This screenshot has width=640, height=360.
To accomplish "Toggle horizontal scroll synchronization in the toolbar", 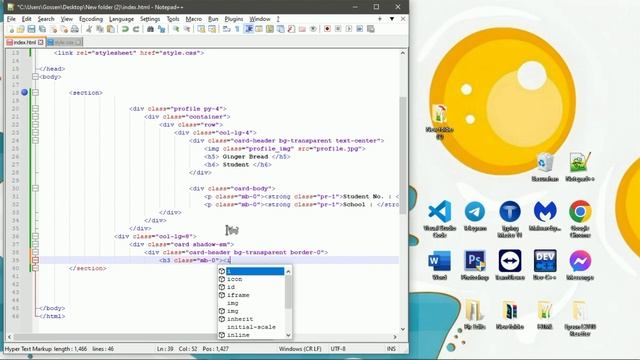I will [212, 29].
